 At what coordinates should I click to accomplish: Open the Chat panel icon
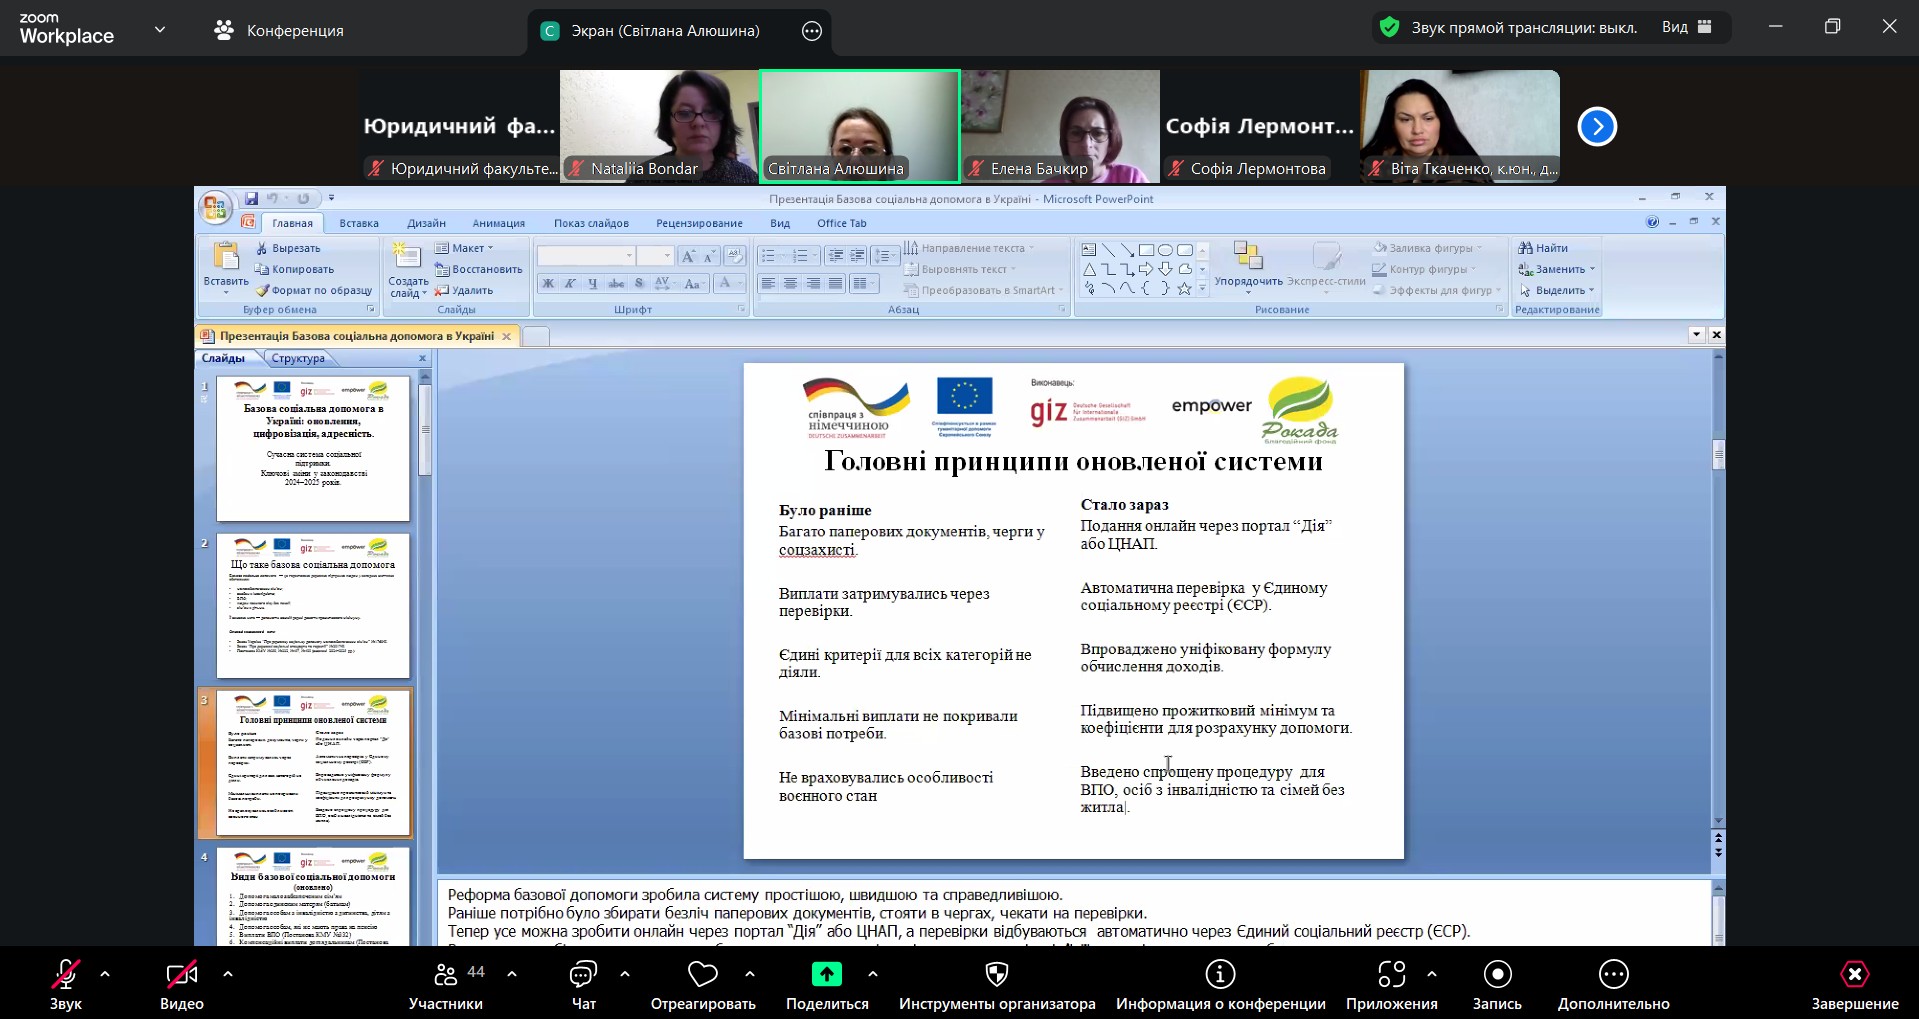[583, 975]
